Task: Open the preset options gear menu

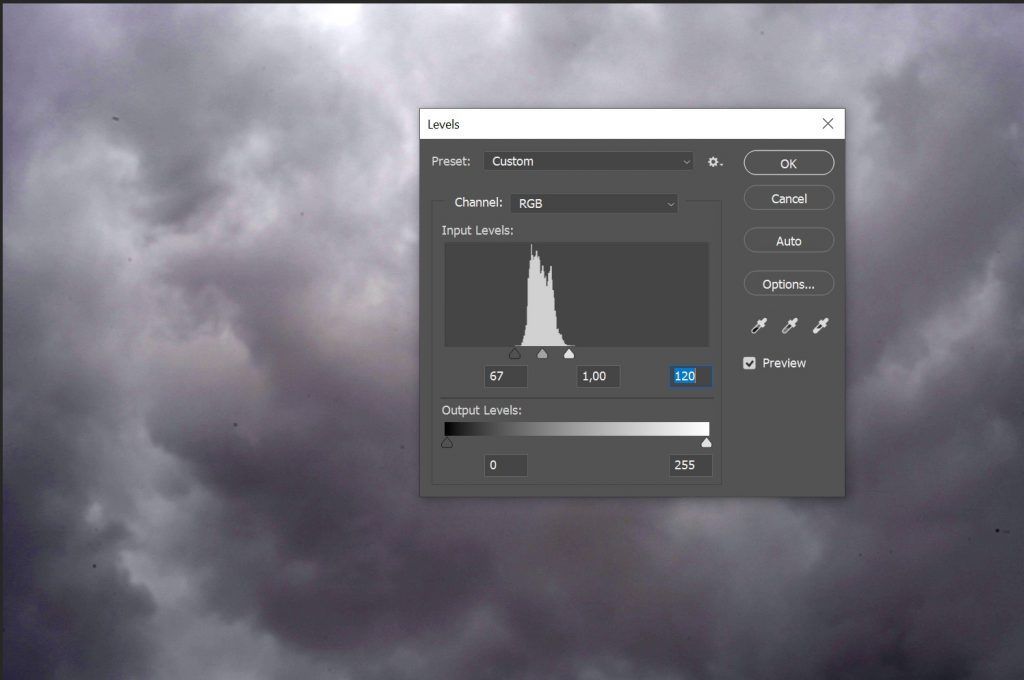Action: 715,161
